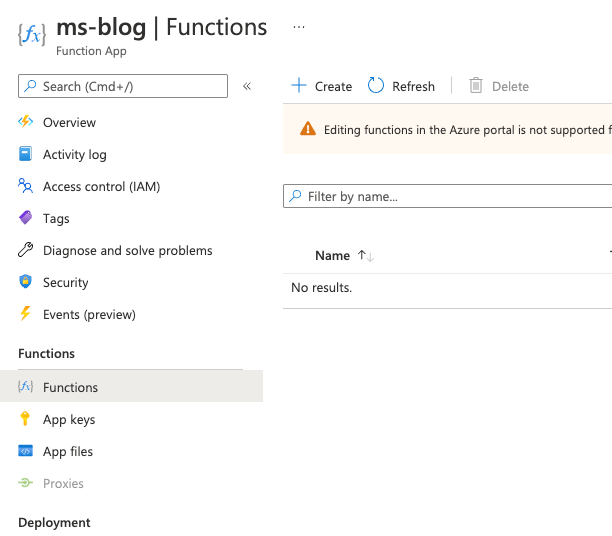Click the Function App fx header icon
Screen dimensions: 612x536
point(32,34)
